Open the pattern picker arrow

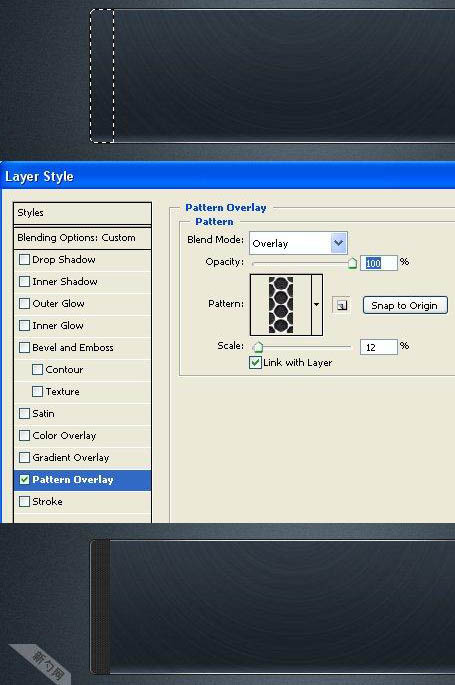click(317, 304)
